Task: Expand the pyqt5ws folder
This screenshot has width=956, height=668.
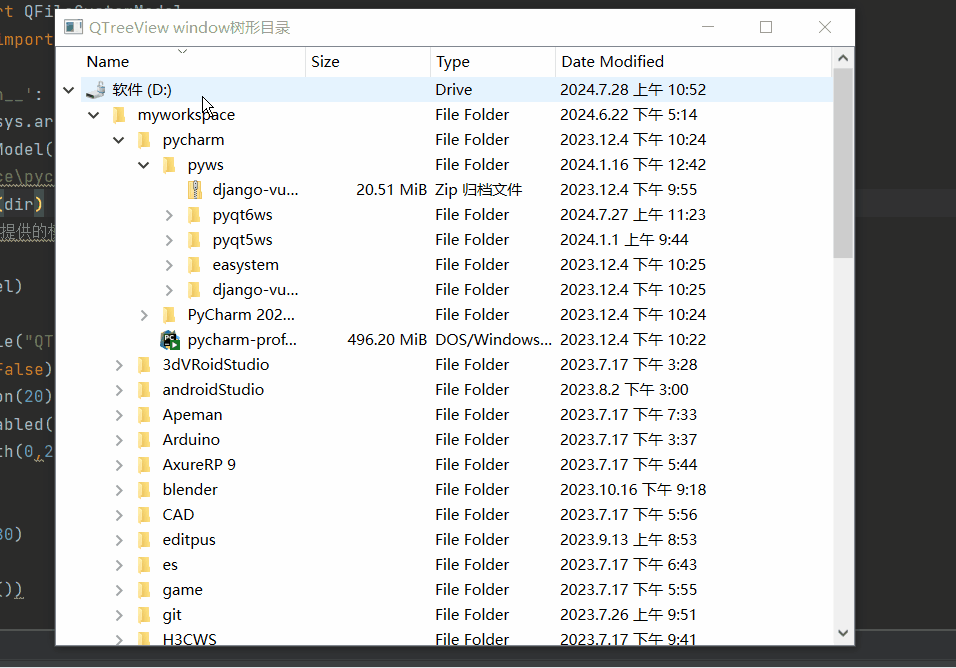Action: pos(169,240)
